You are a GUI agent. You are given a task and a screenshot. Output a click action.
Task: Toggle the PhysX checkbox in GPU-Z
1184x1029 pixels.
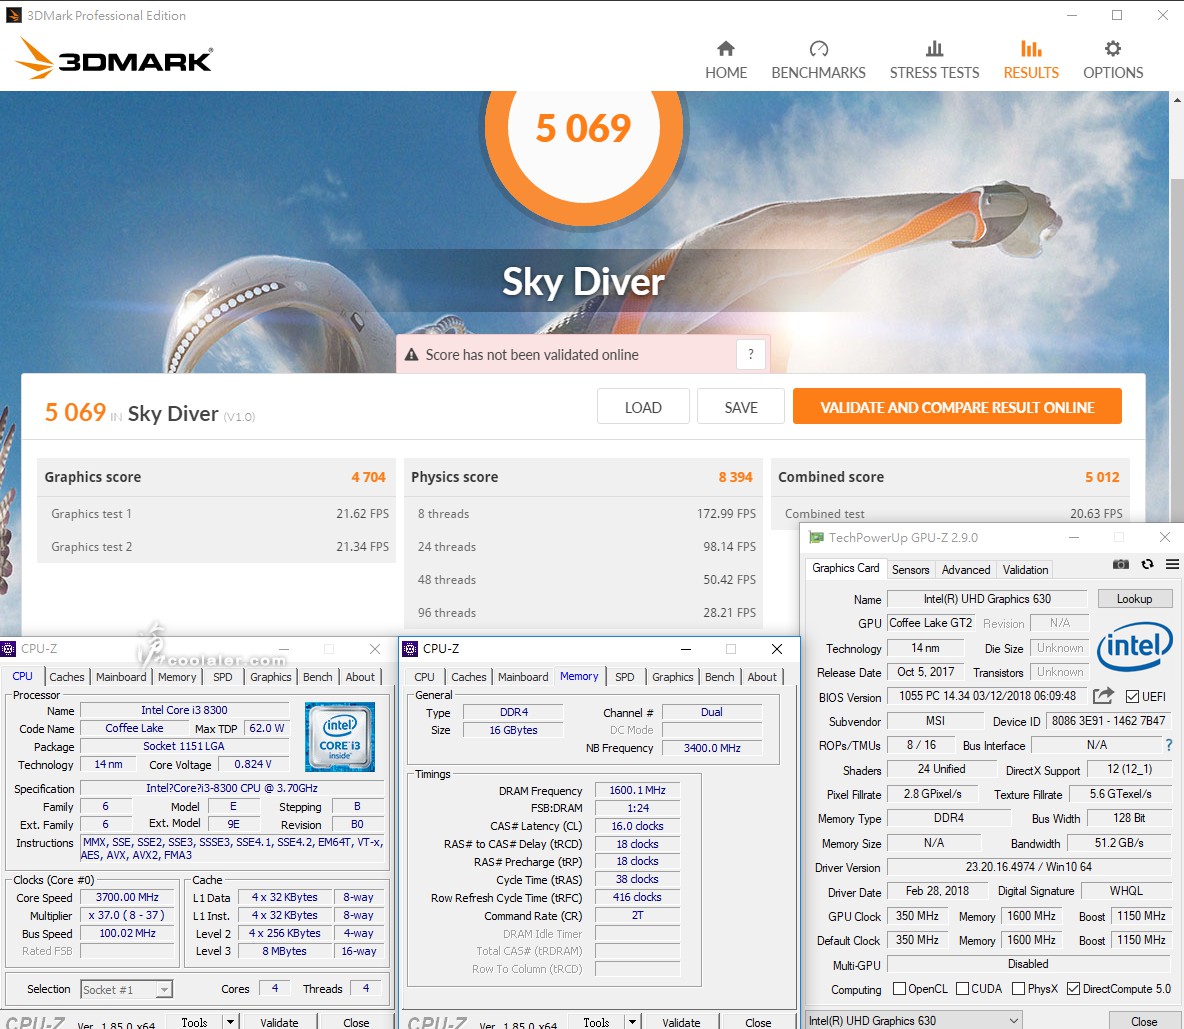(1018, 989)
